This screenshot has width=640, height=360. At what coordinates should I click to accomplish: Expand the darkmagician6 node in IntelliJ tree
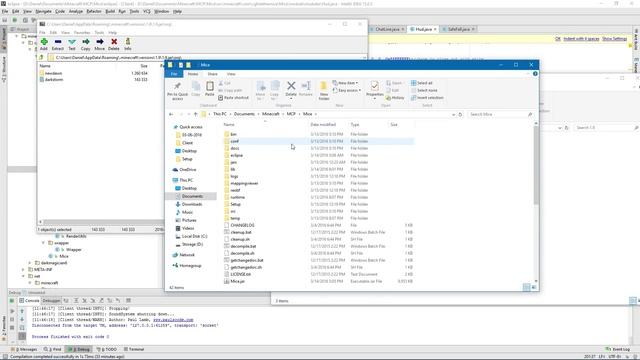click(30, 263)
